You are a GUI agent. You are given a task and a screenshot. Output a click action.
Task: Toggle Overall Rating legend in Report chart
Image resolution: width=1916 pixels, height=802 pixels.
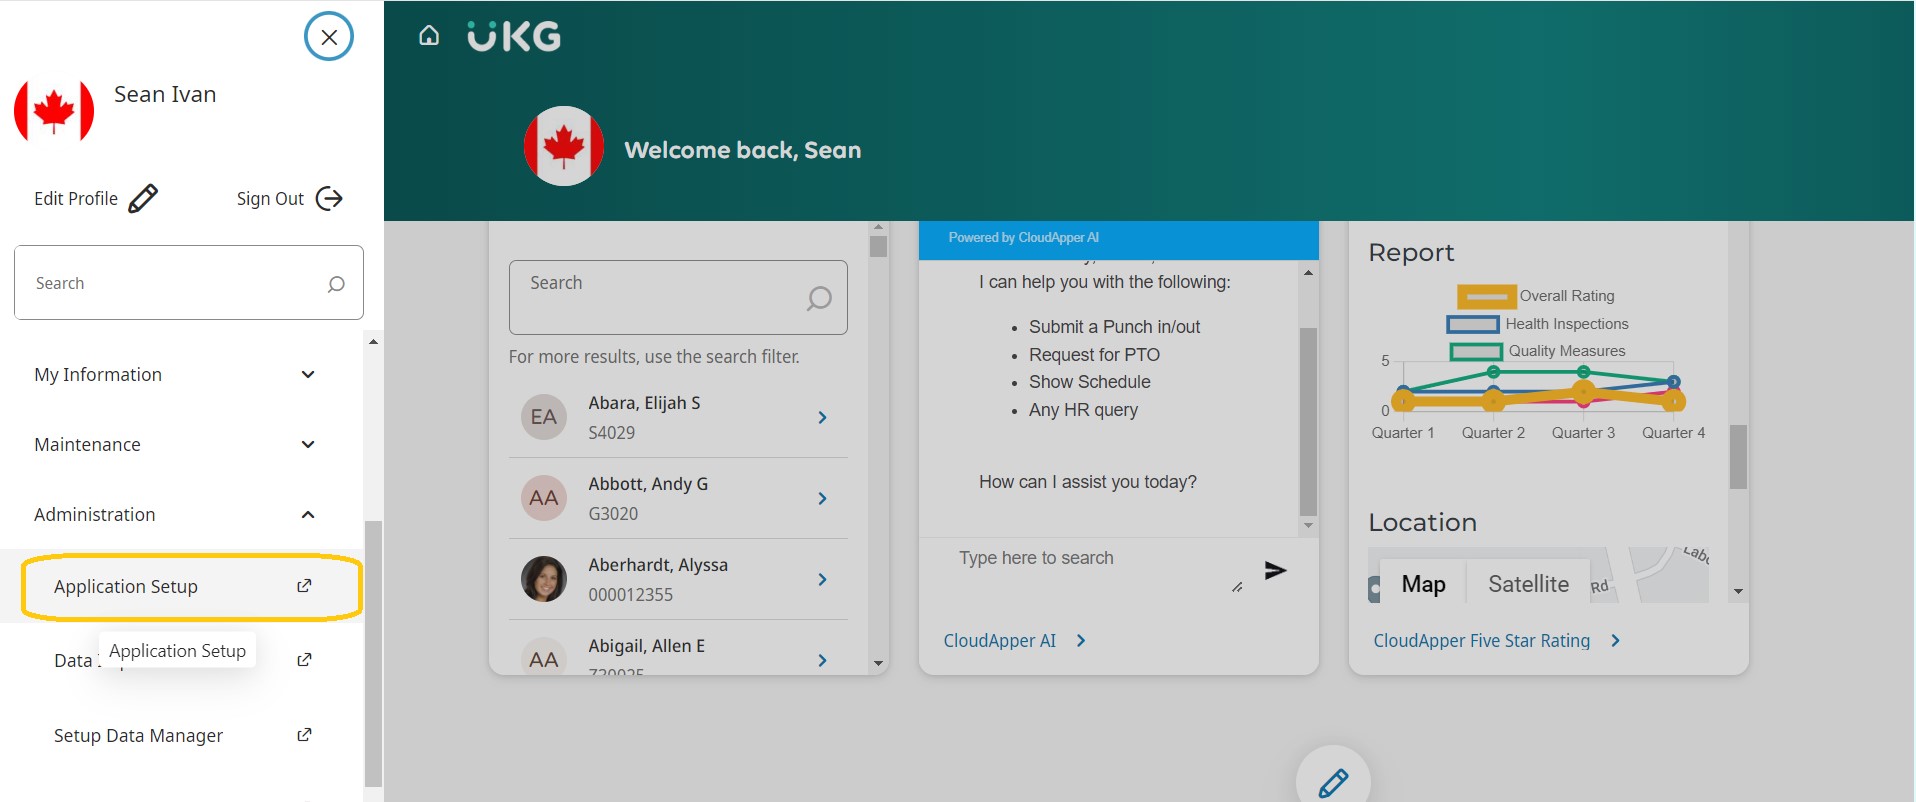[x=1486, y=296]
